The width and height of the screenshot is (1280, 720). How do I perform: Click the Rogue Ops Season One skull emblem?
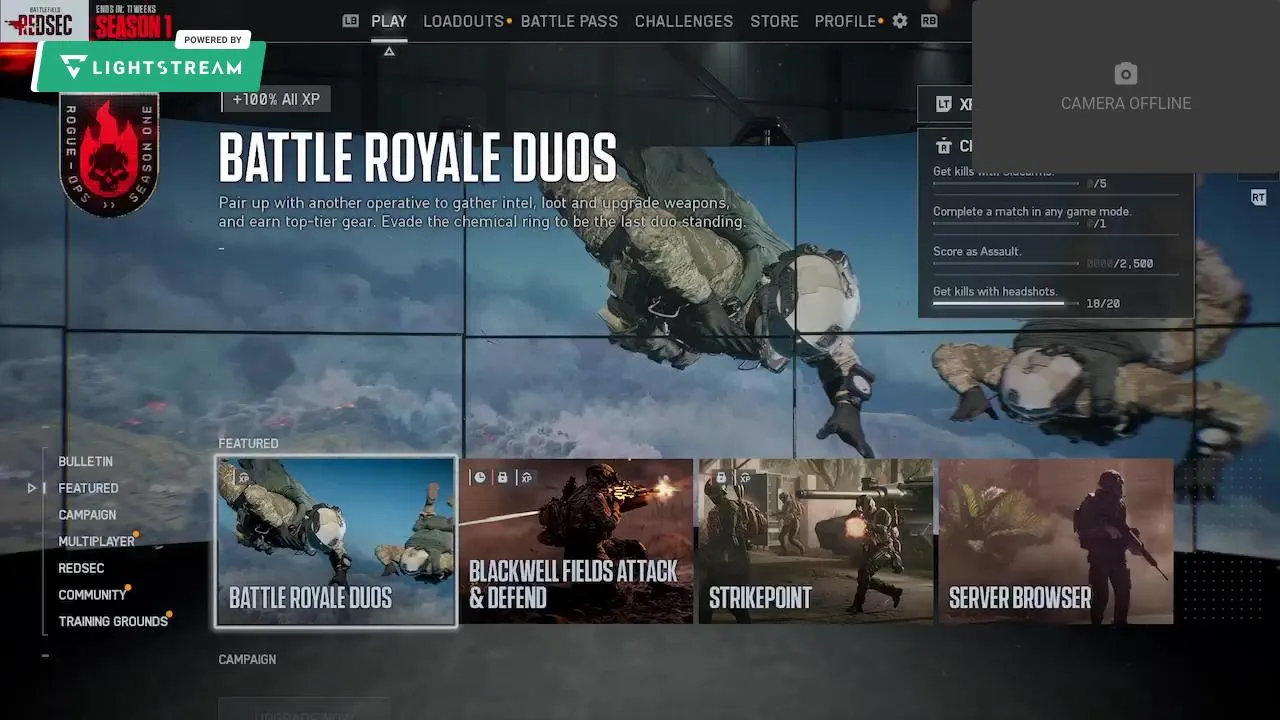[108, 154]
